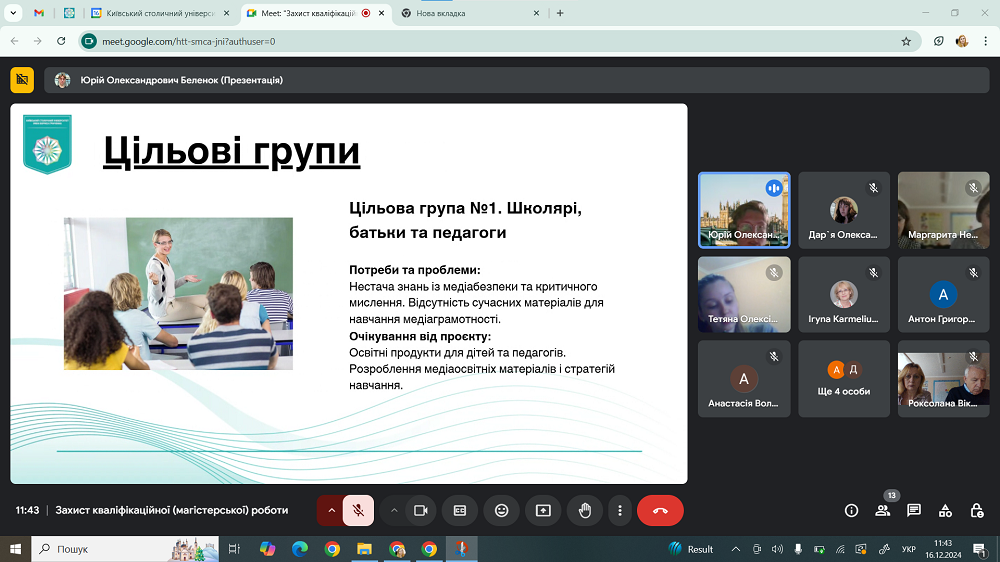Show the participants people panel
Viewport: 1000px width, 562px height.
882,510
